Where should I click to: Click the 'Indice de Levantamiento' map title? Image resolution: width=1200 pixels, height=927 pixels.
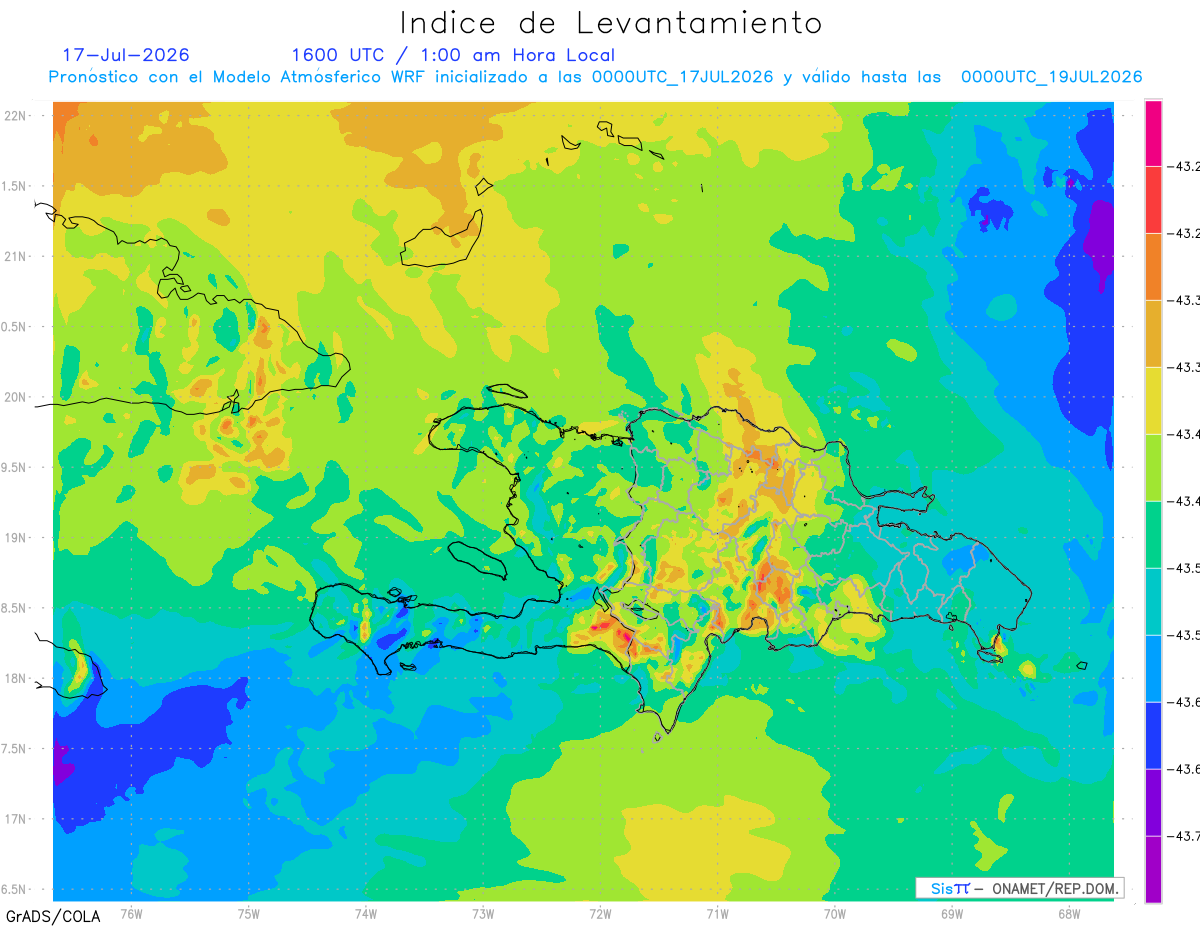610,23
